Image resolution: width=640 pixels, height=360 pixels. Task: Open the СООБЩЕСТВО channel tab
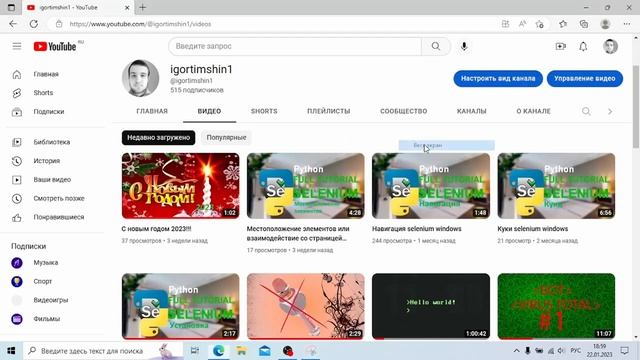point(404,111)
